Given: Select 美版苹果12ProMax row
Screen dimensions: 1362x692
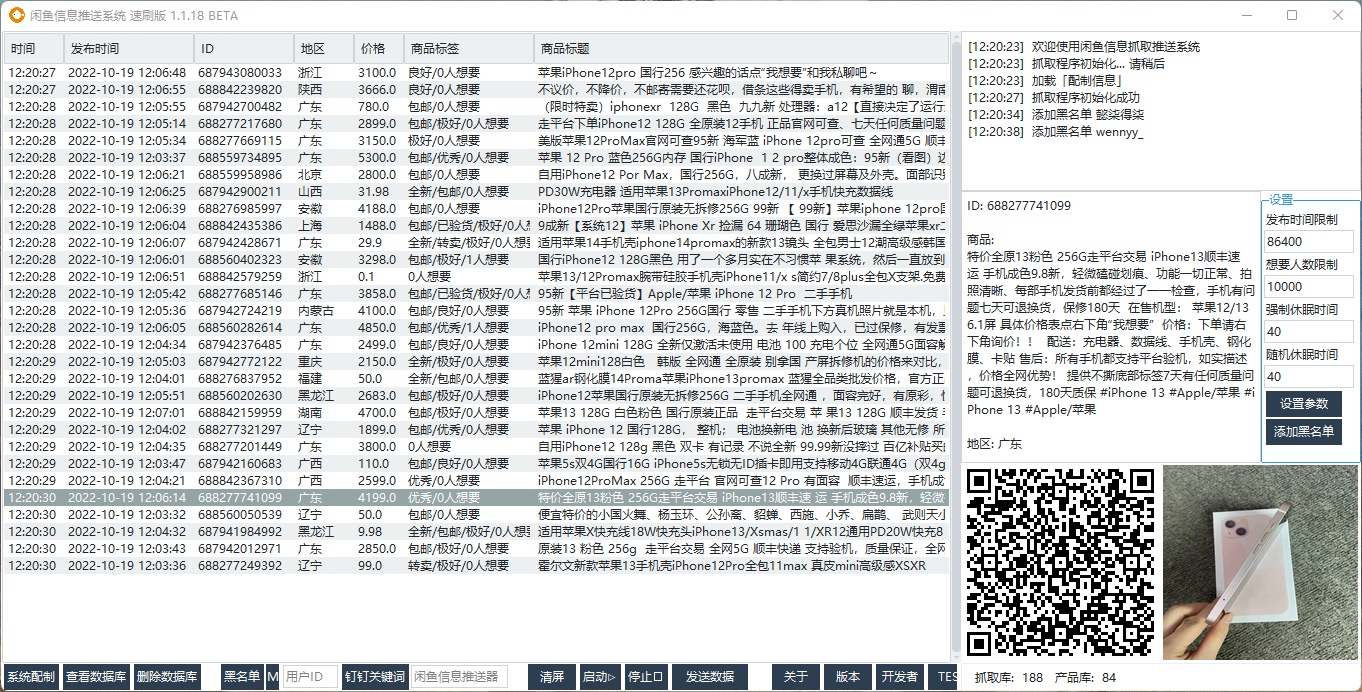Looking at the screenshot, I should pyautogui.click(x=476, y=141).
